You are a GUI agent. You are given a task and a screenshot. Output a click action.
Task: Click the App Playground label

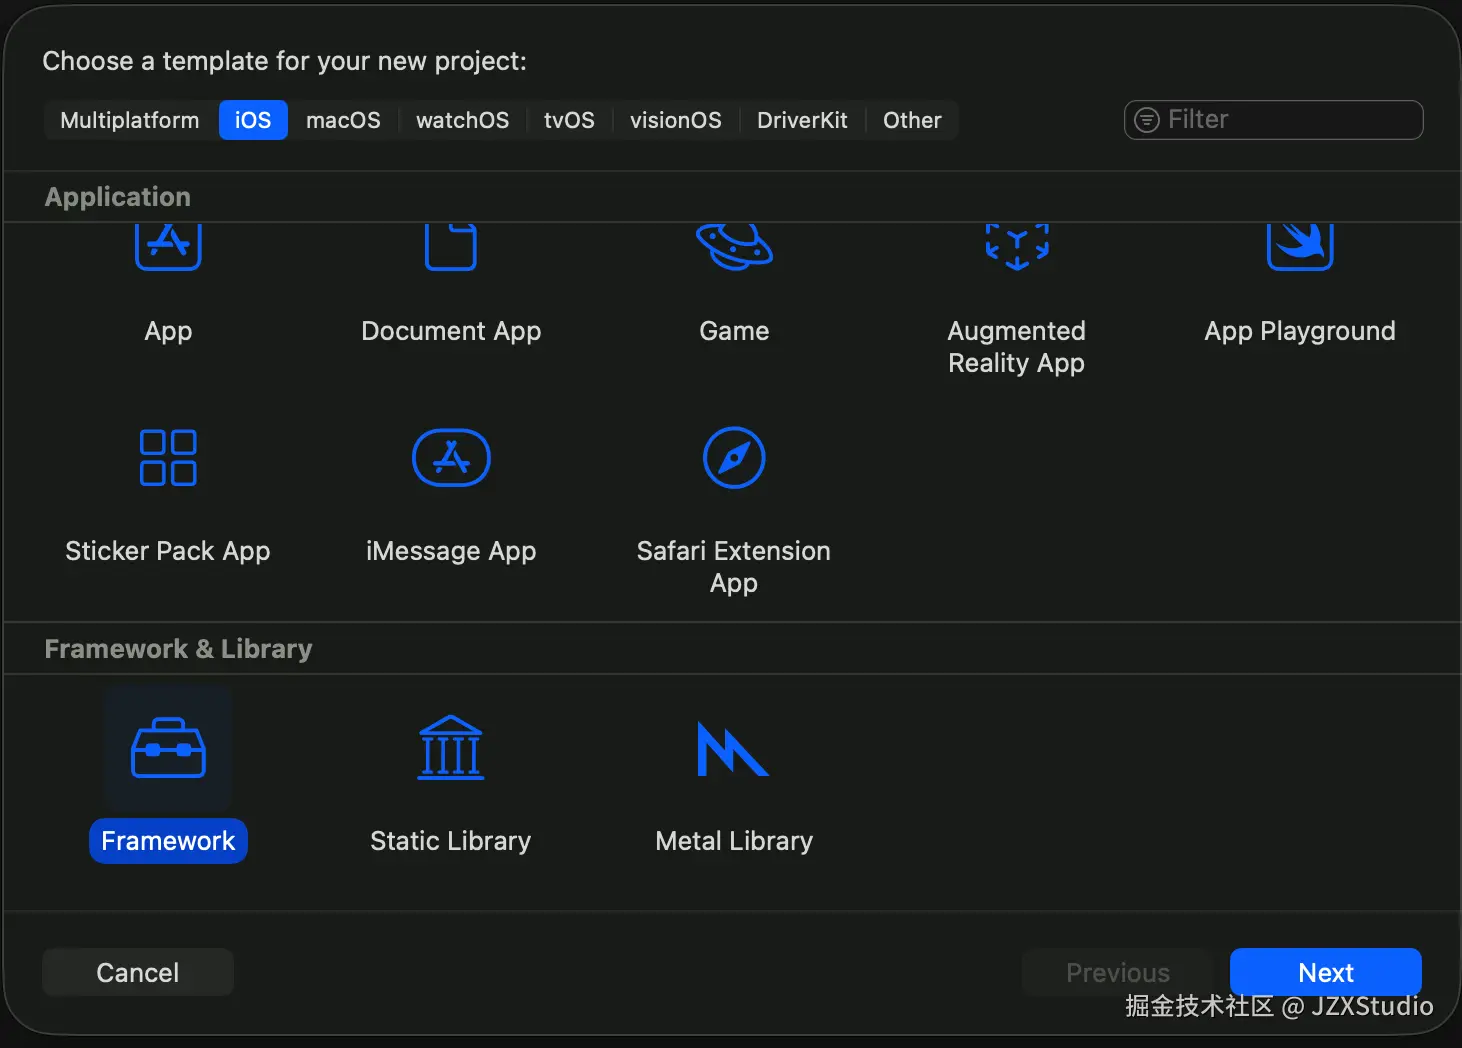1300,331
